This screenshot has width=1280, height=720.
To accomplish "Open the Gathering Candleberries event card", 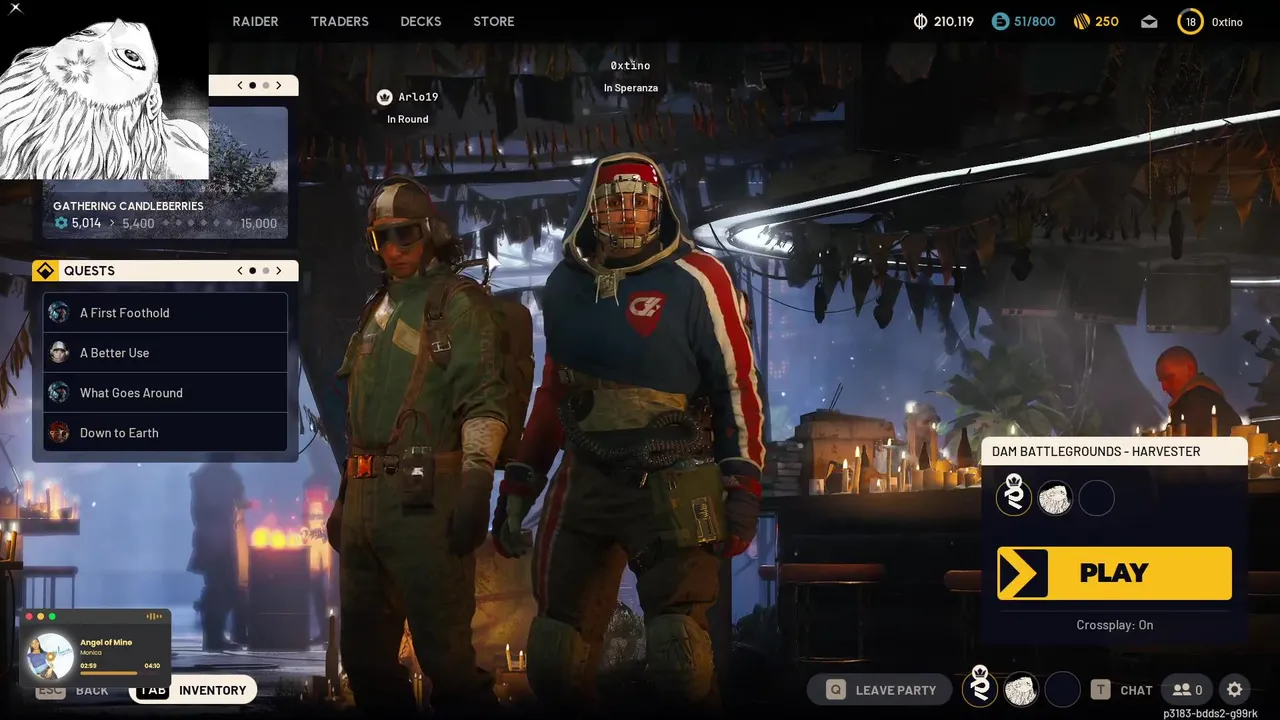I will (165, 172).
